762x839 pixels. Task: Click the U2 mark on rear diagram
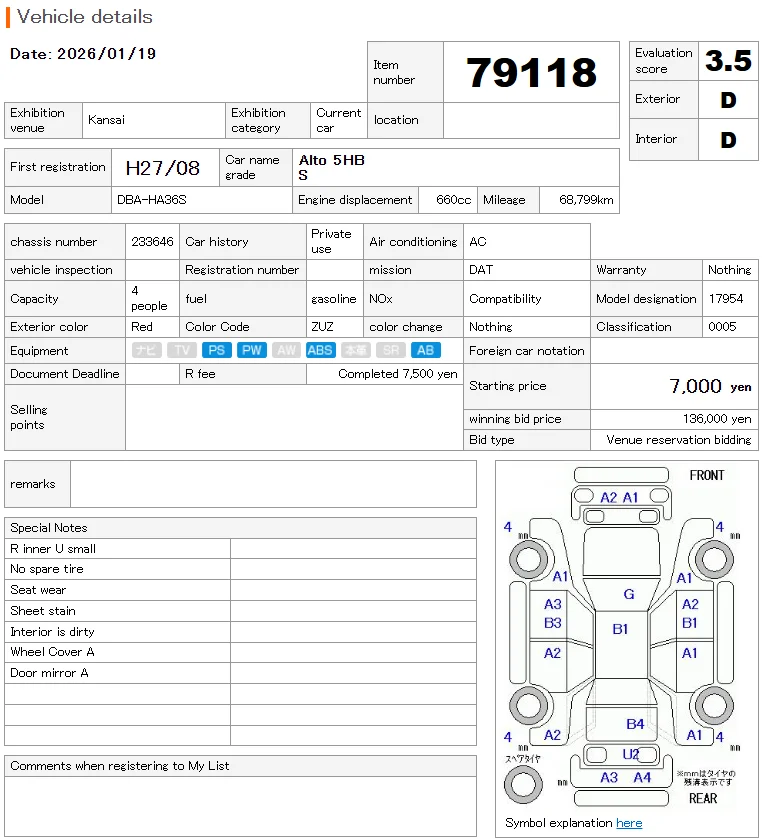630,754
